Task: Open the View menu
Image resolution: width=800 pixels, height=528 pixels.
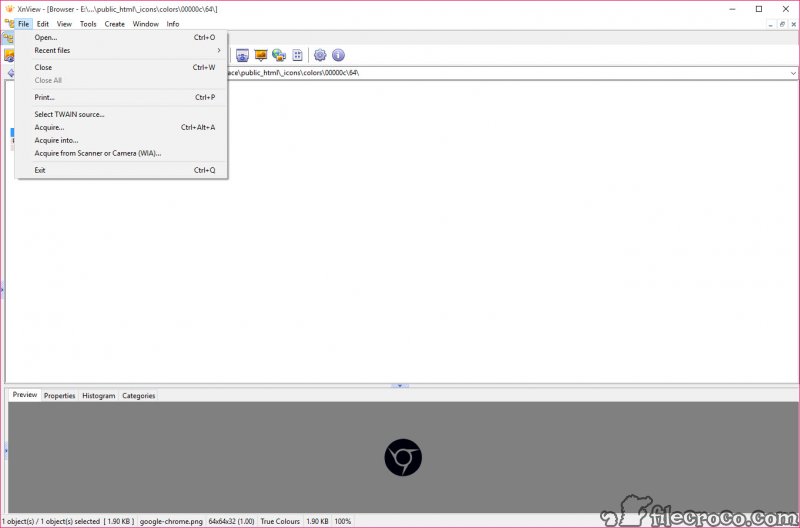Action: click(x=64, y=24)
